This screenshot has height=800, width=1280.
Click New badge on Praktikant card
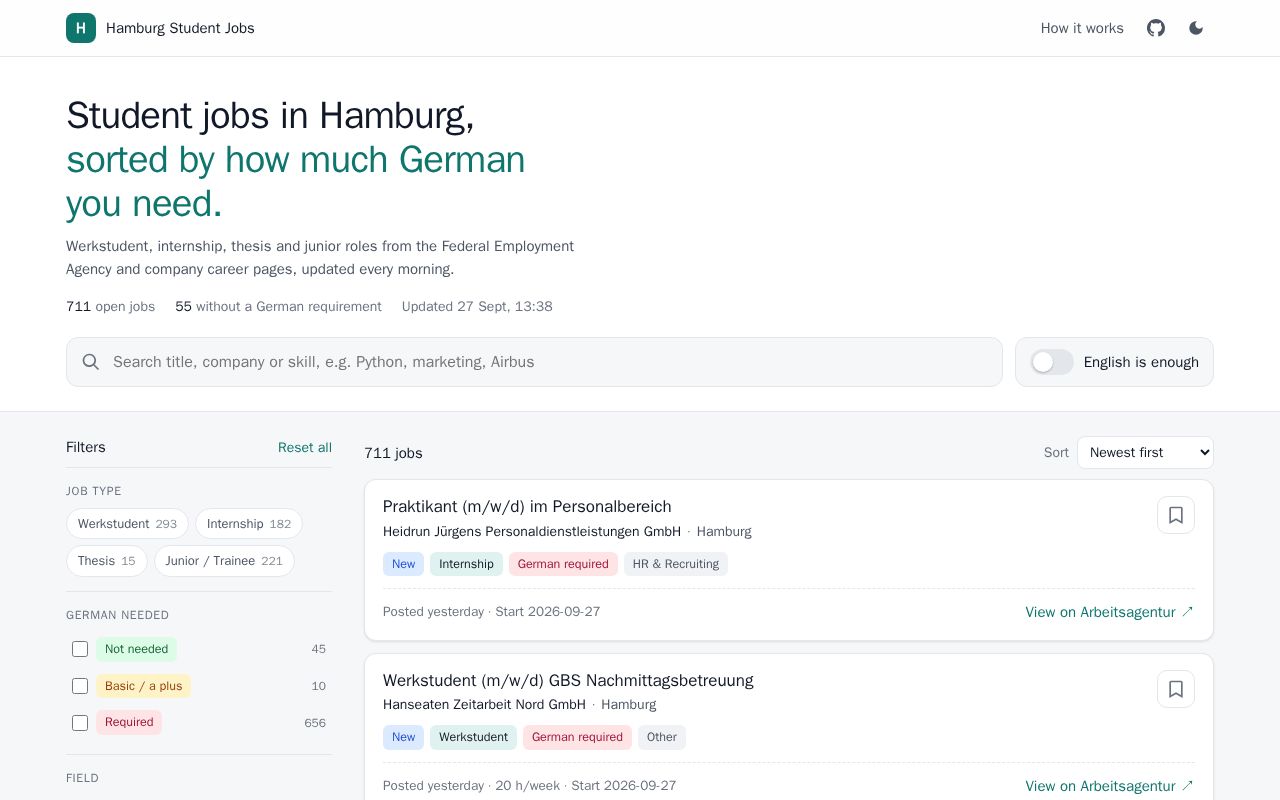pos(404,564)
